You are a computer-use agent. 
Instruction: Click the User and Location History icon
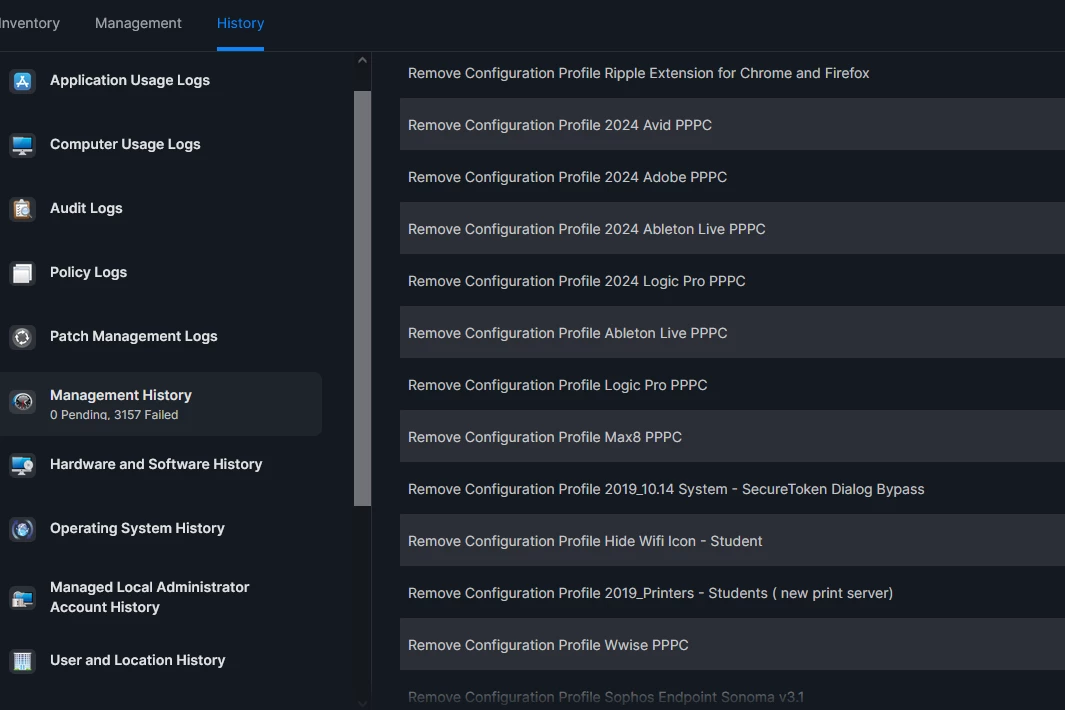(x=22, y=660)
